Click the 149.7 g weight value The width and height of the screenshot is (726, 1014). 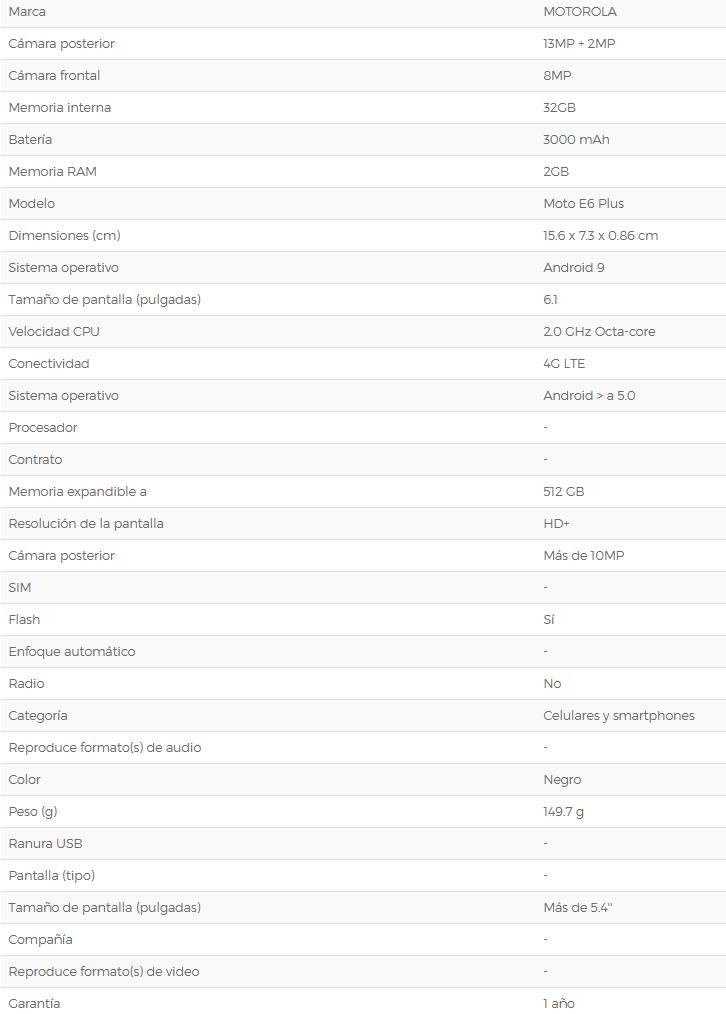click(x=563, y=812)
